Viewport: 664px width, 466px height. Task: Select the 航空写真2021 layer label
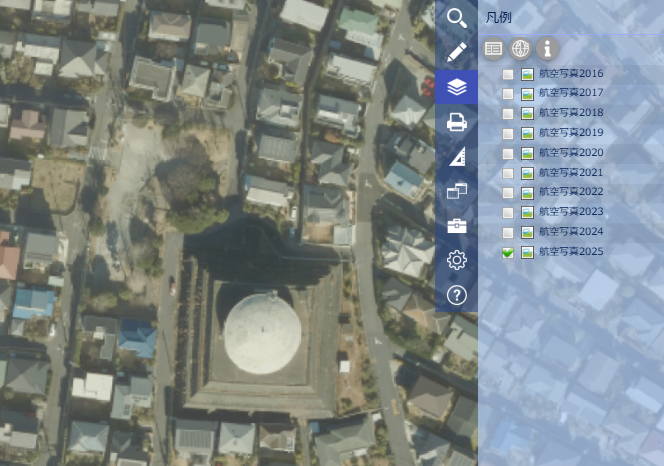(571, 172)
